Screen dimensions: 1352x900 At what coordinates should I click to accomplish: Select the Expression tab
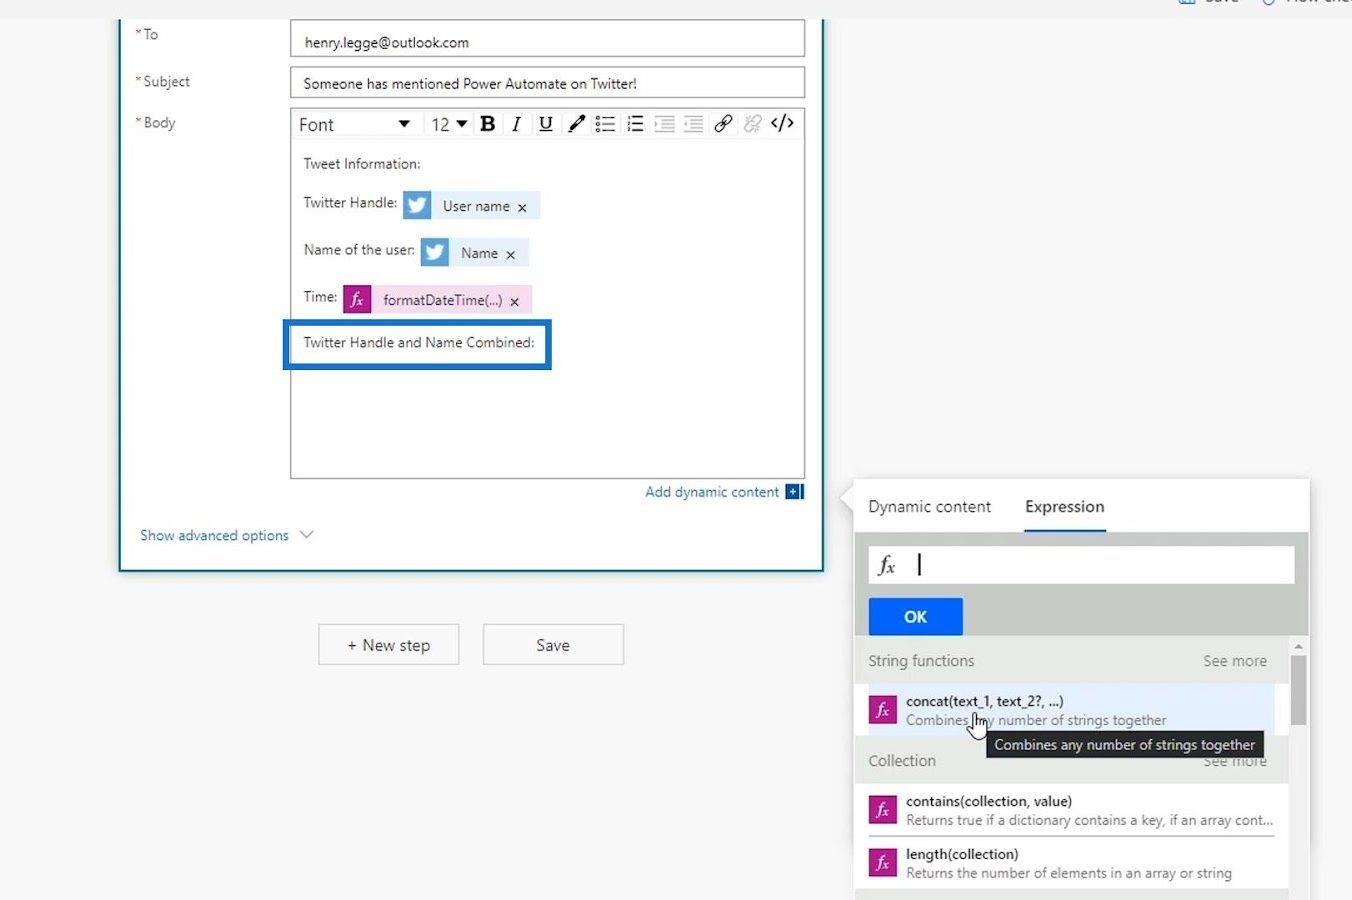click(1064, 507)
